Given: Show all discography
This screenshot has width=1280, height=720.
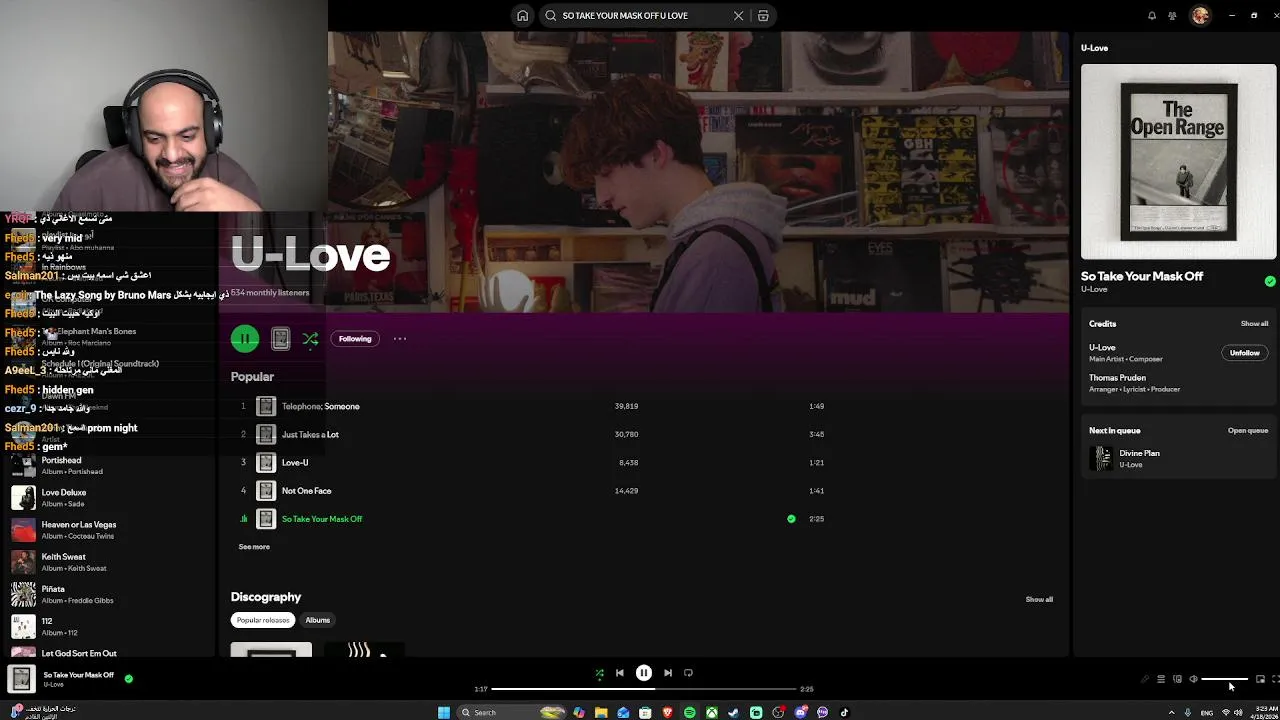Looking at the screenshot, I should click(1039, 599).
